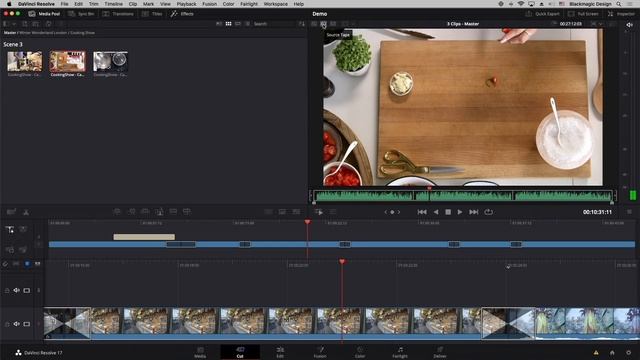Open the Timeline menu
Image resolution: width=640 pixels, height=360 pixels.
pyautogui.click(x=113, y=4)
